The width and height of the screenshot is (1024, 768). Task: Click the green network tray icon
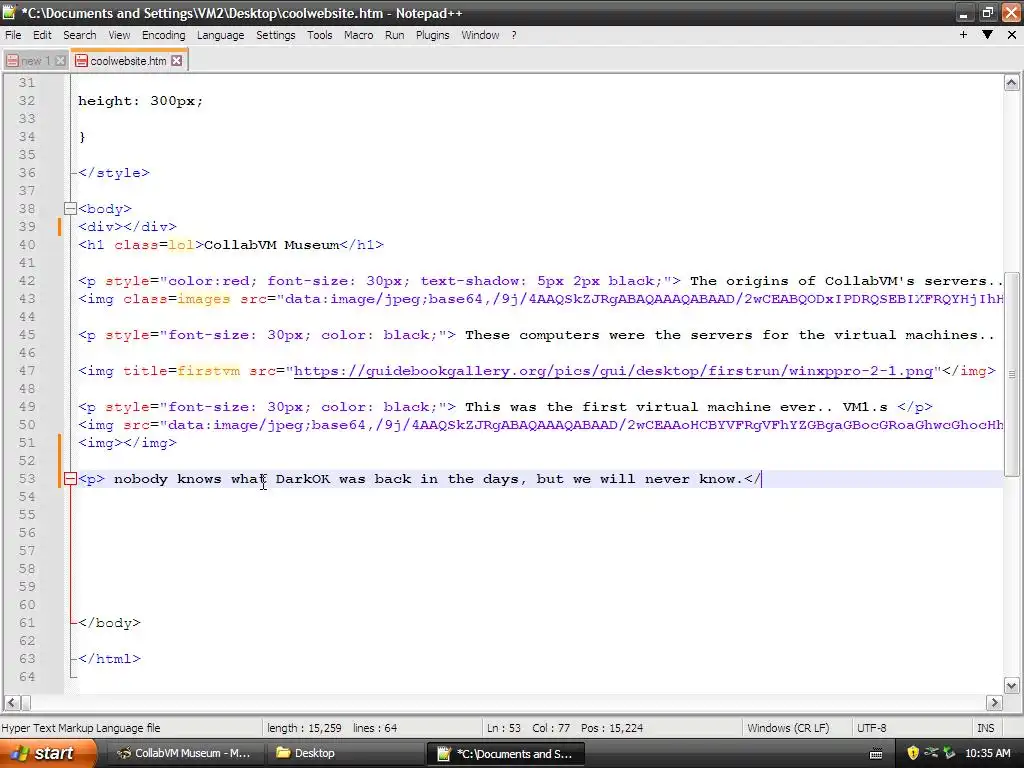tap(950, 753)
